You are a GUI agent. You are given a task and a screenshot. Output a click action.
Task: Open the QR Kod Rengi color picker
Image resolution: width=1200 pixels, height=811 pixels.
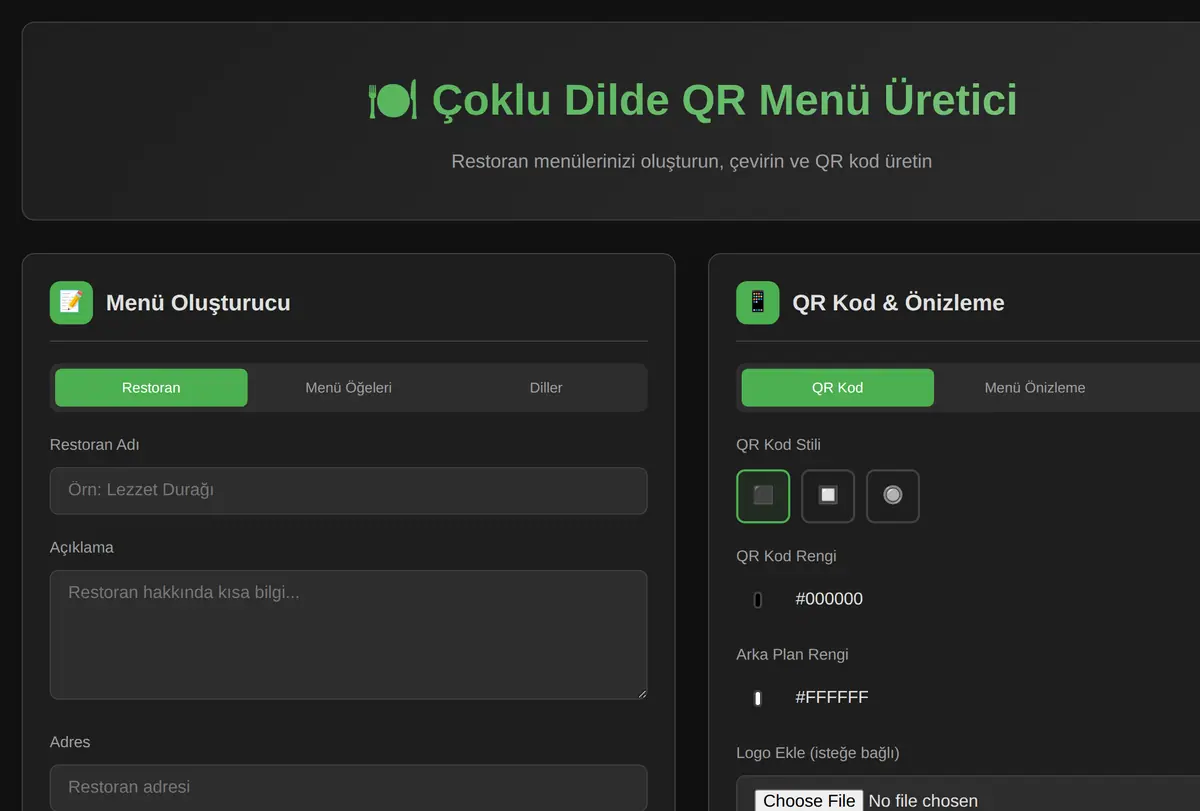coord(758,599)
